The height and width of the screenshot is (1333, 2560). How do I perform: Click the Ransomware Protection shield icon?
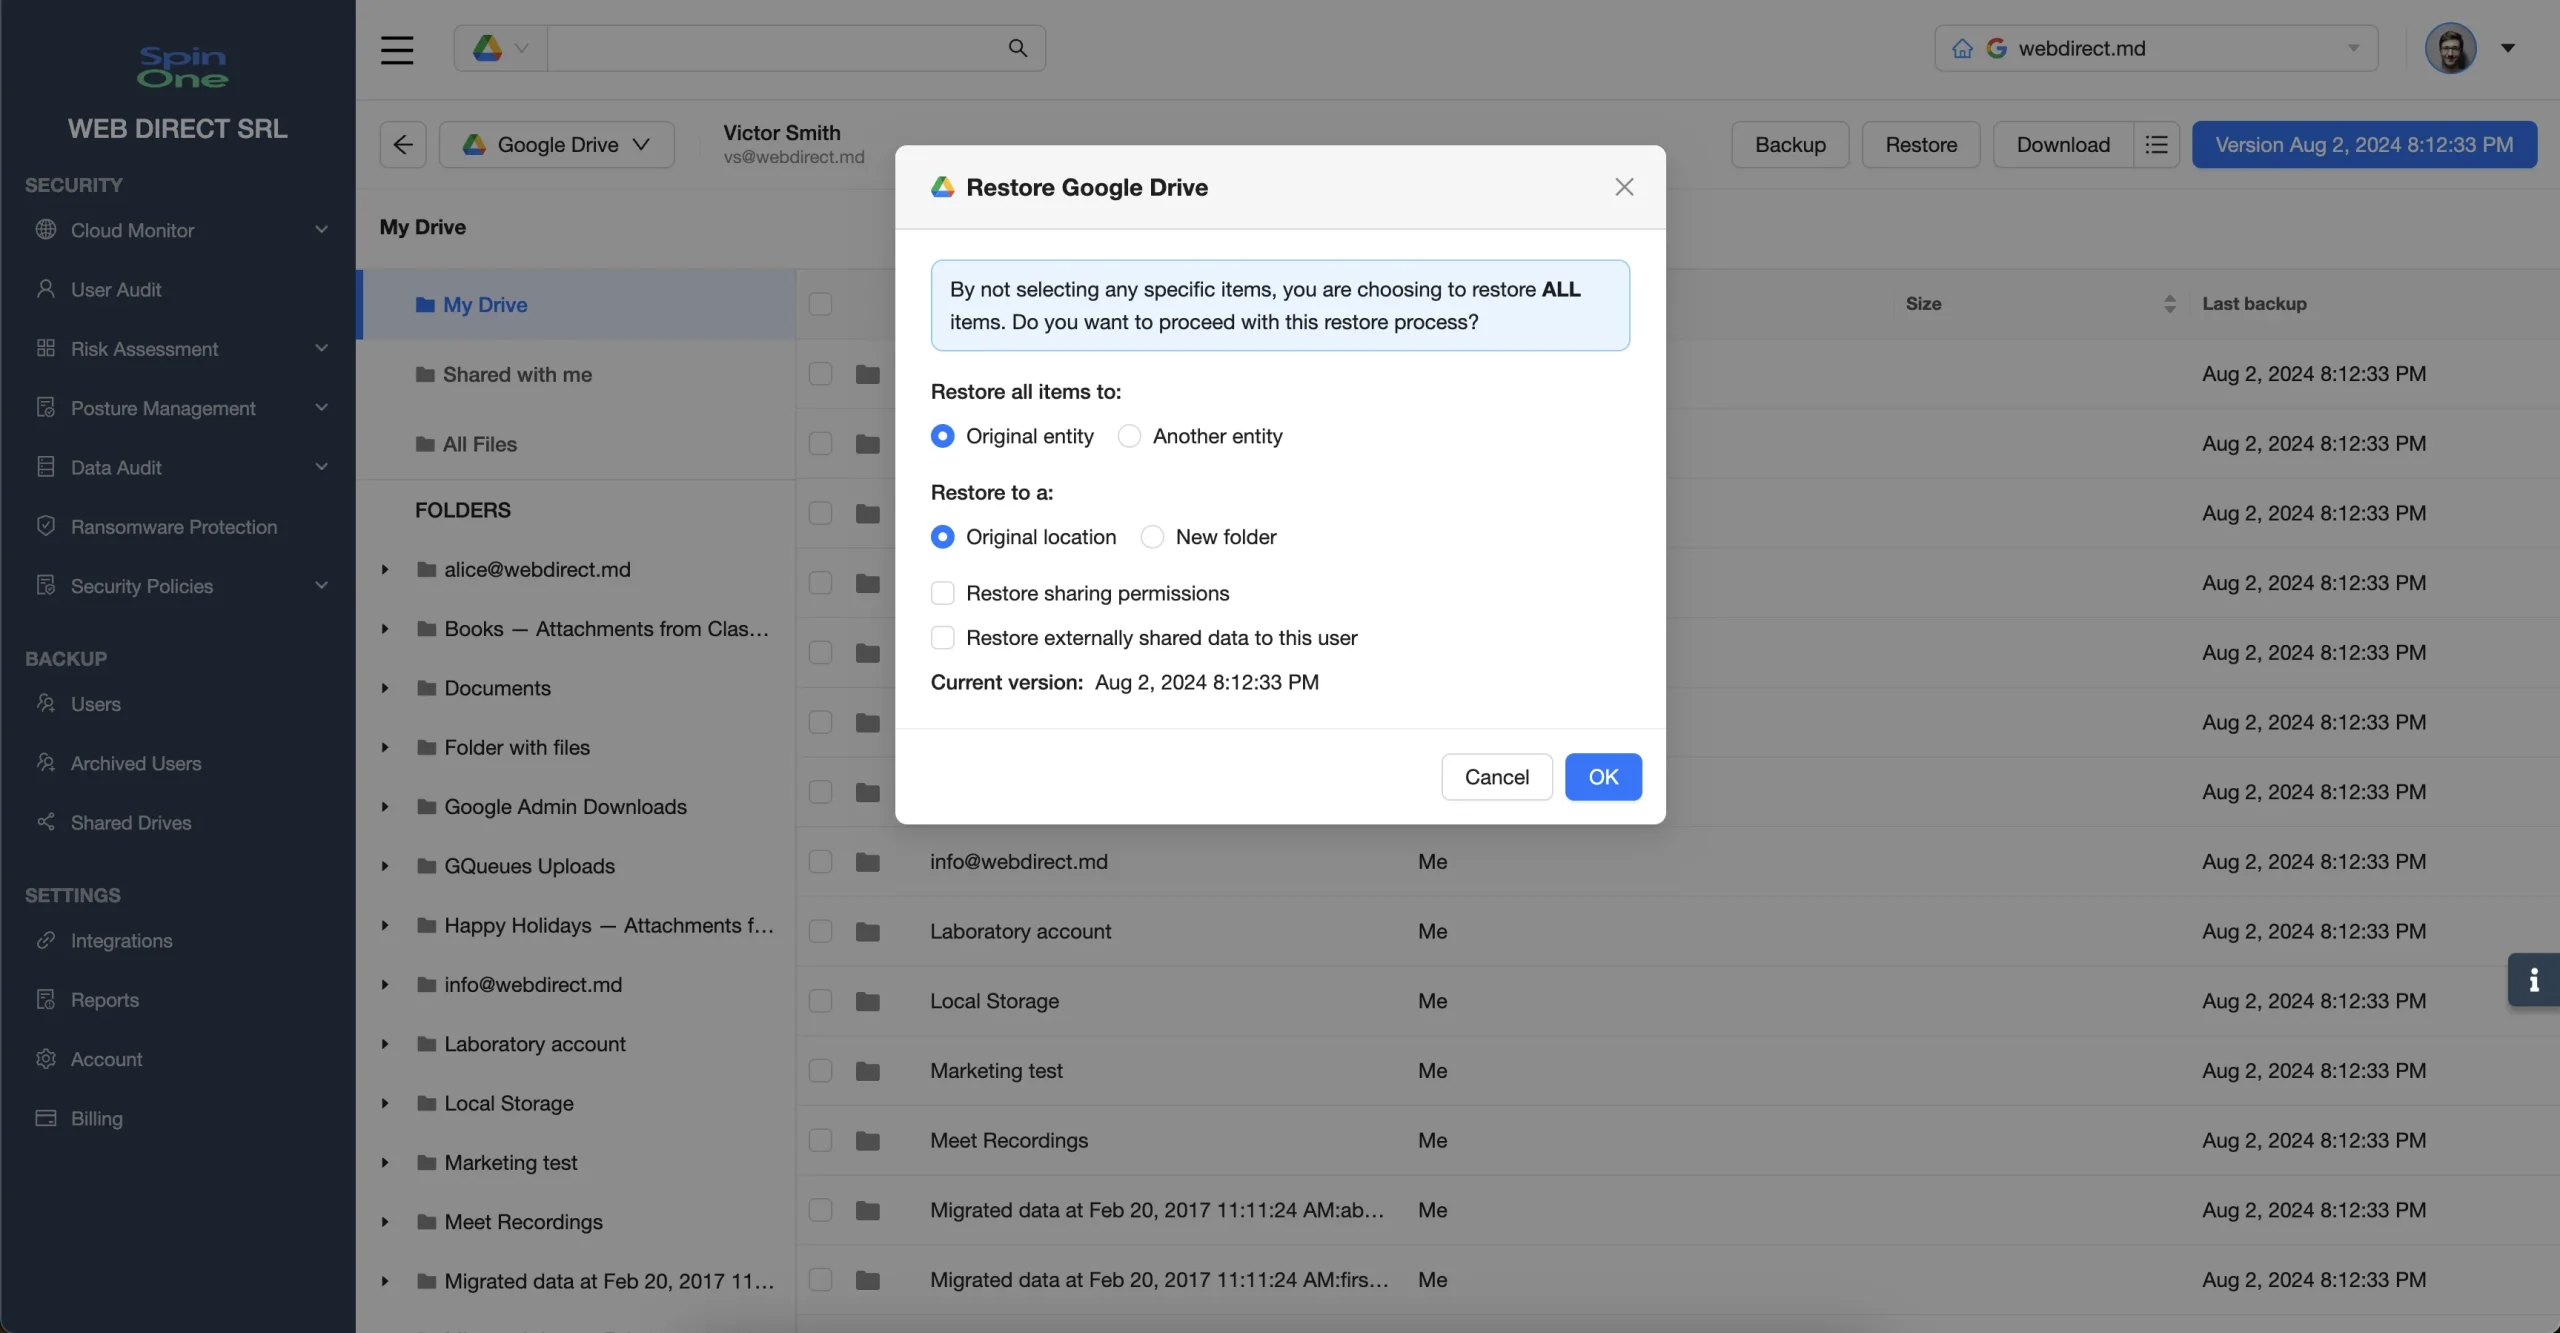[x=46, y=526]
